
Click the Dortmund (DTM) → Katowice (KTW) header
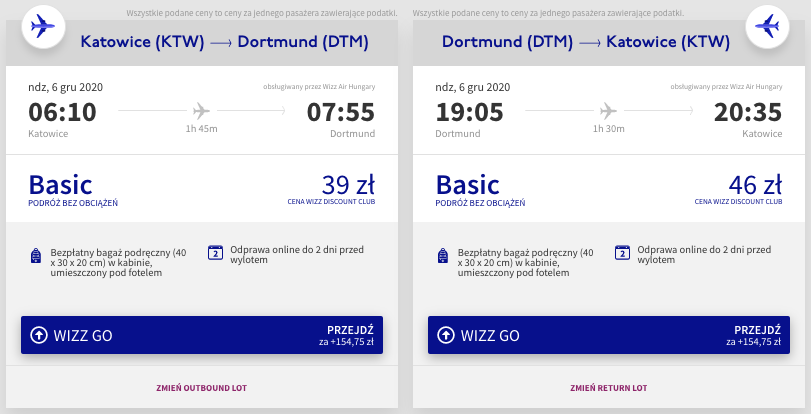586,43
